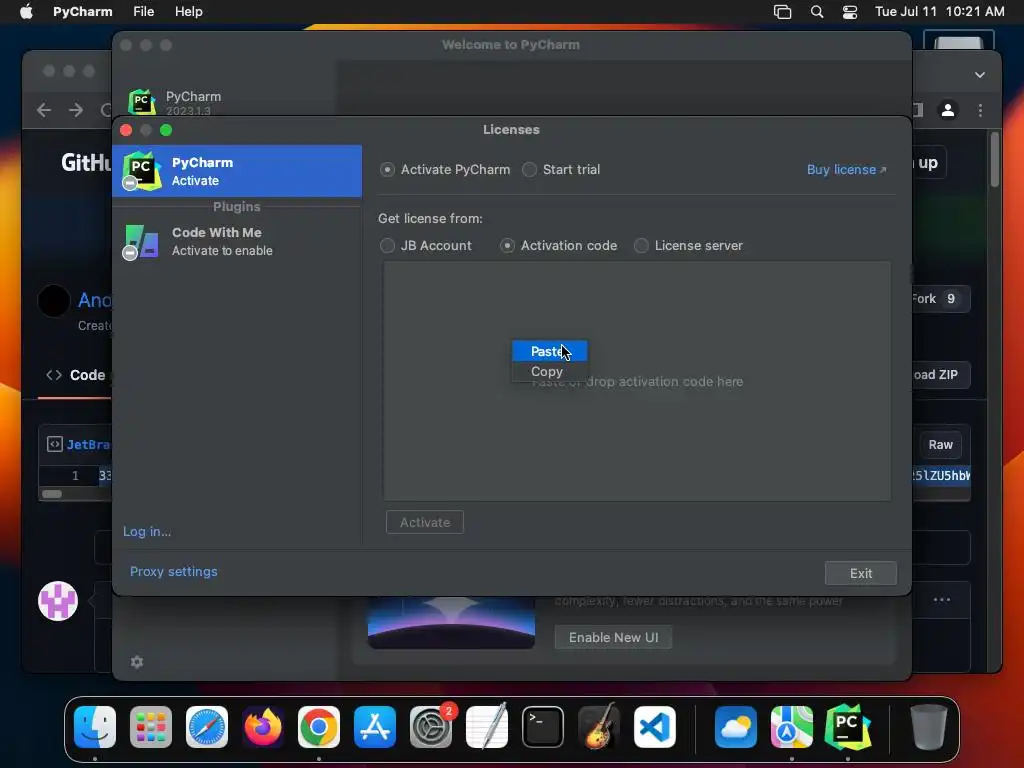1024x768 pixels.
Task: Open Firefox from the Dock
Action: [x=263, y=727]
